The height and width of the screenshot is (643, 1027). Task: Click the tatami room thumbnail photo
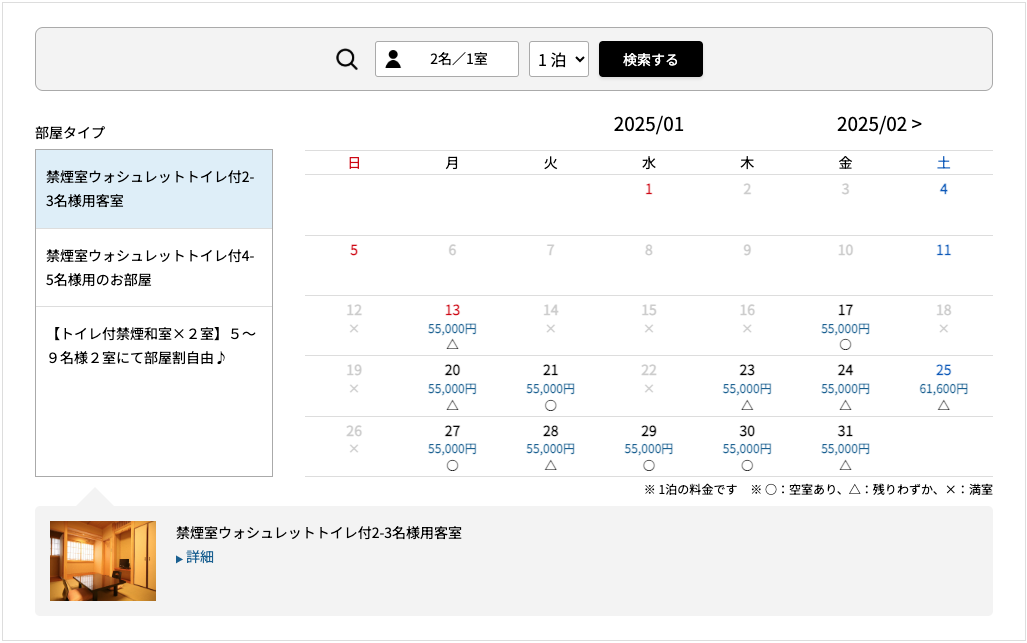[x=103, y=560]
